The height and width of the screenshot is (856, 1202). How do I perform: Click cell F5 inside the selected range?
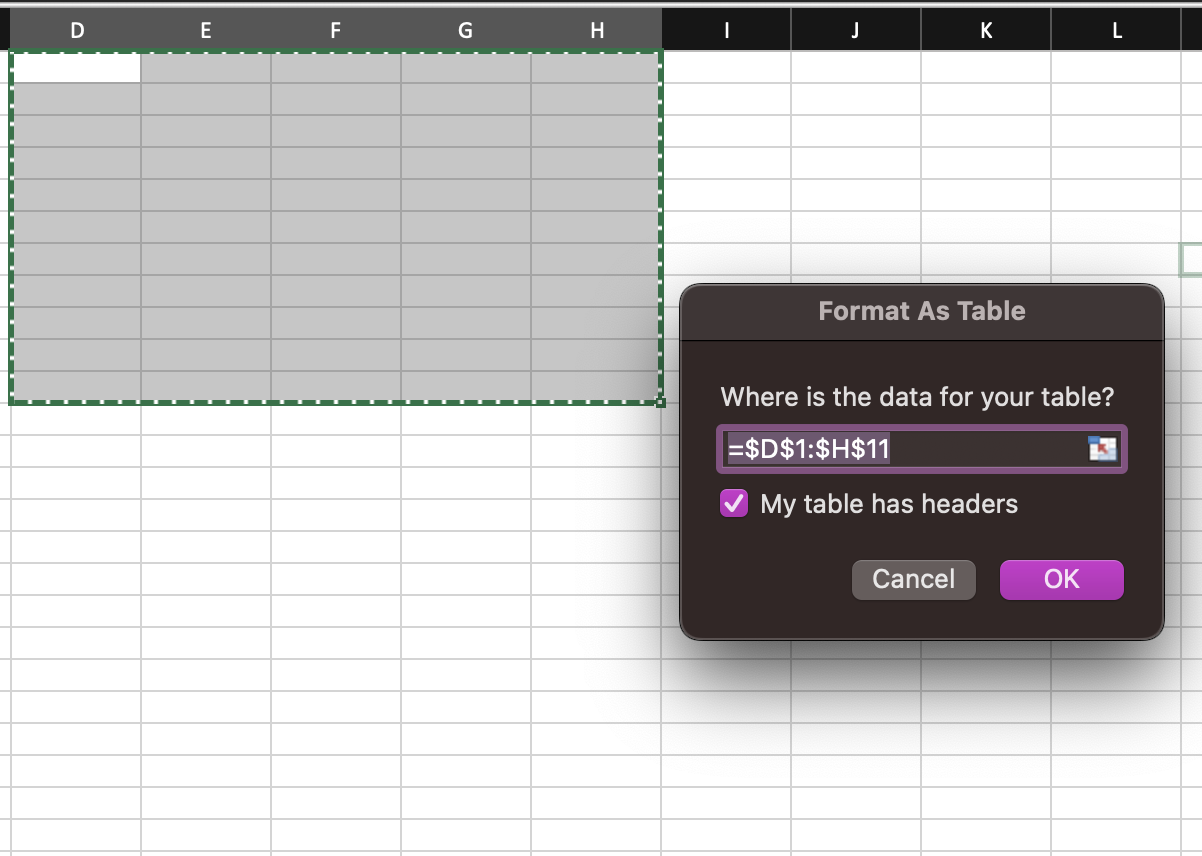[x=336, y=195]
